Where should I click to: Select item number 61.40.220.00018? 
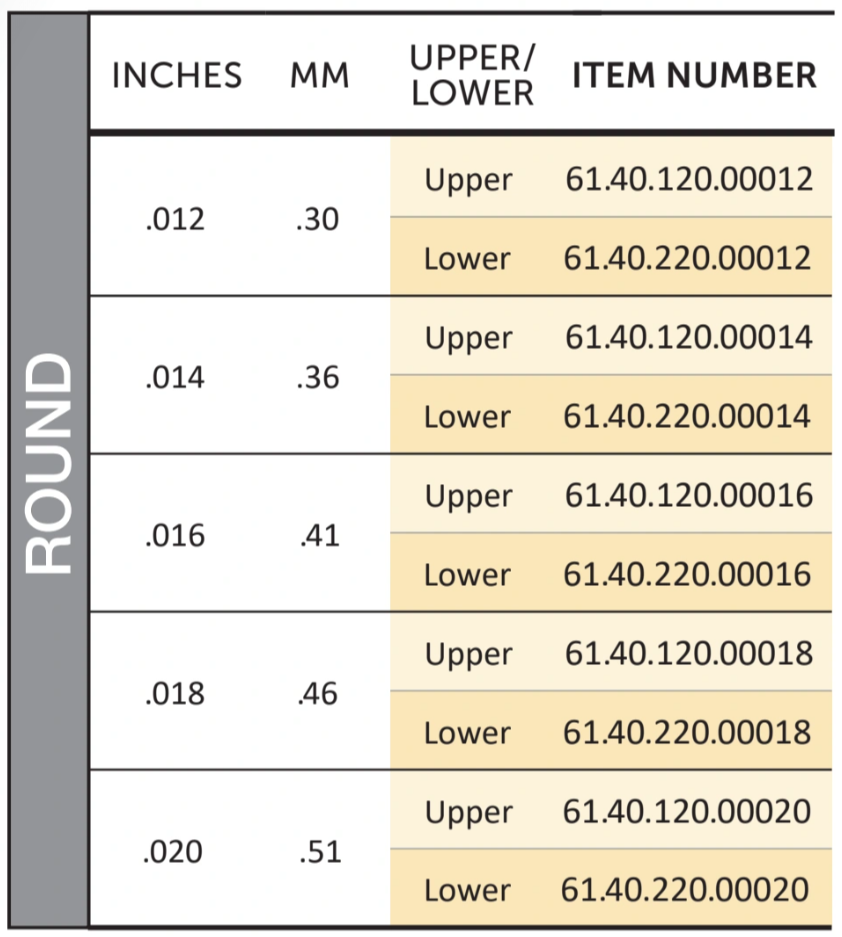687,732
